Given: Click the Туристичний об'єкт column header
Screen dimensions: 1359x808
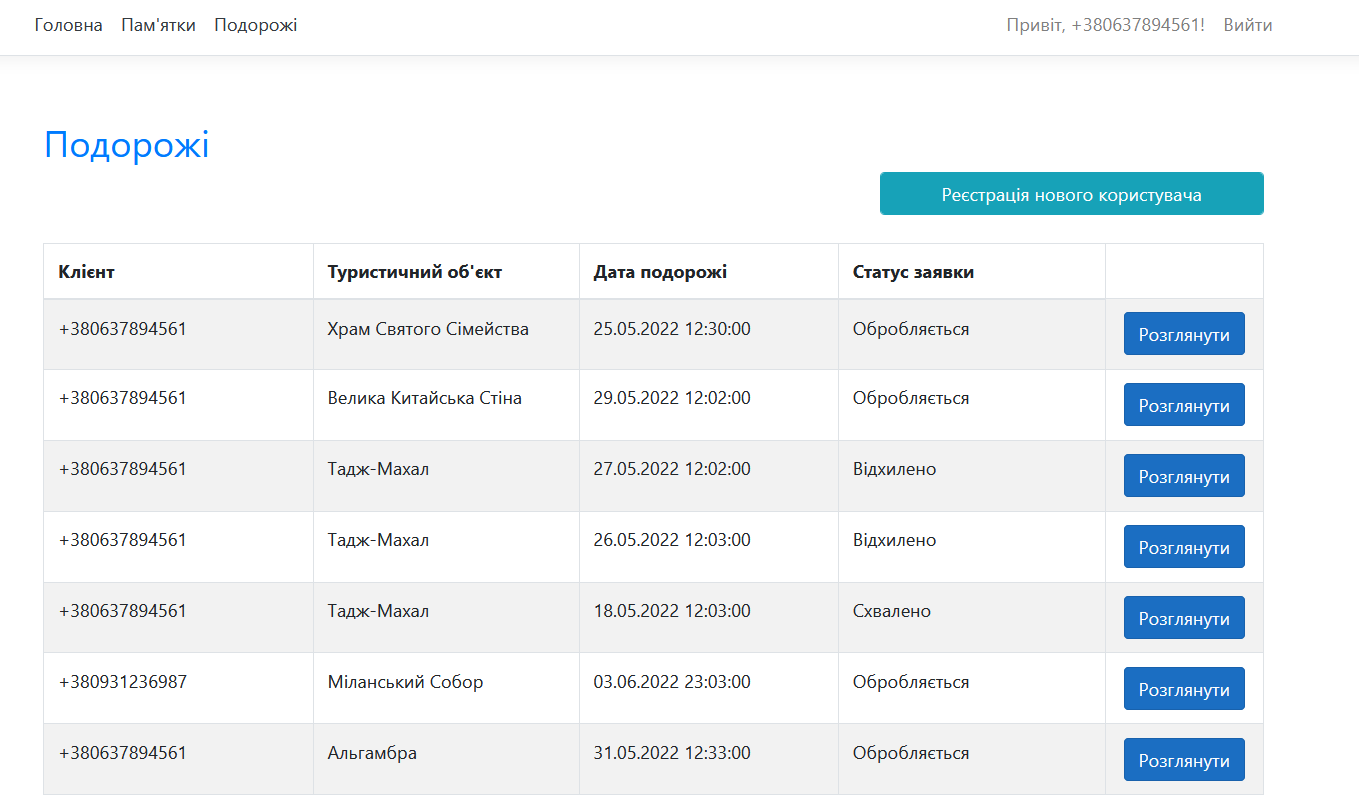Looking at the screenshot, I should coord(415,272).
